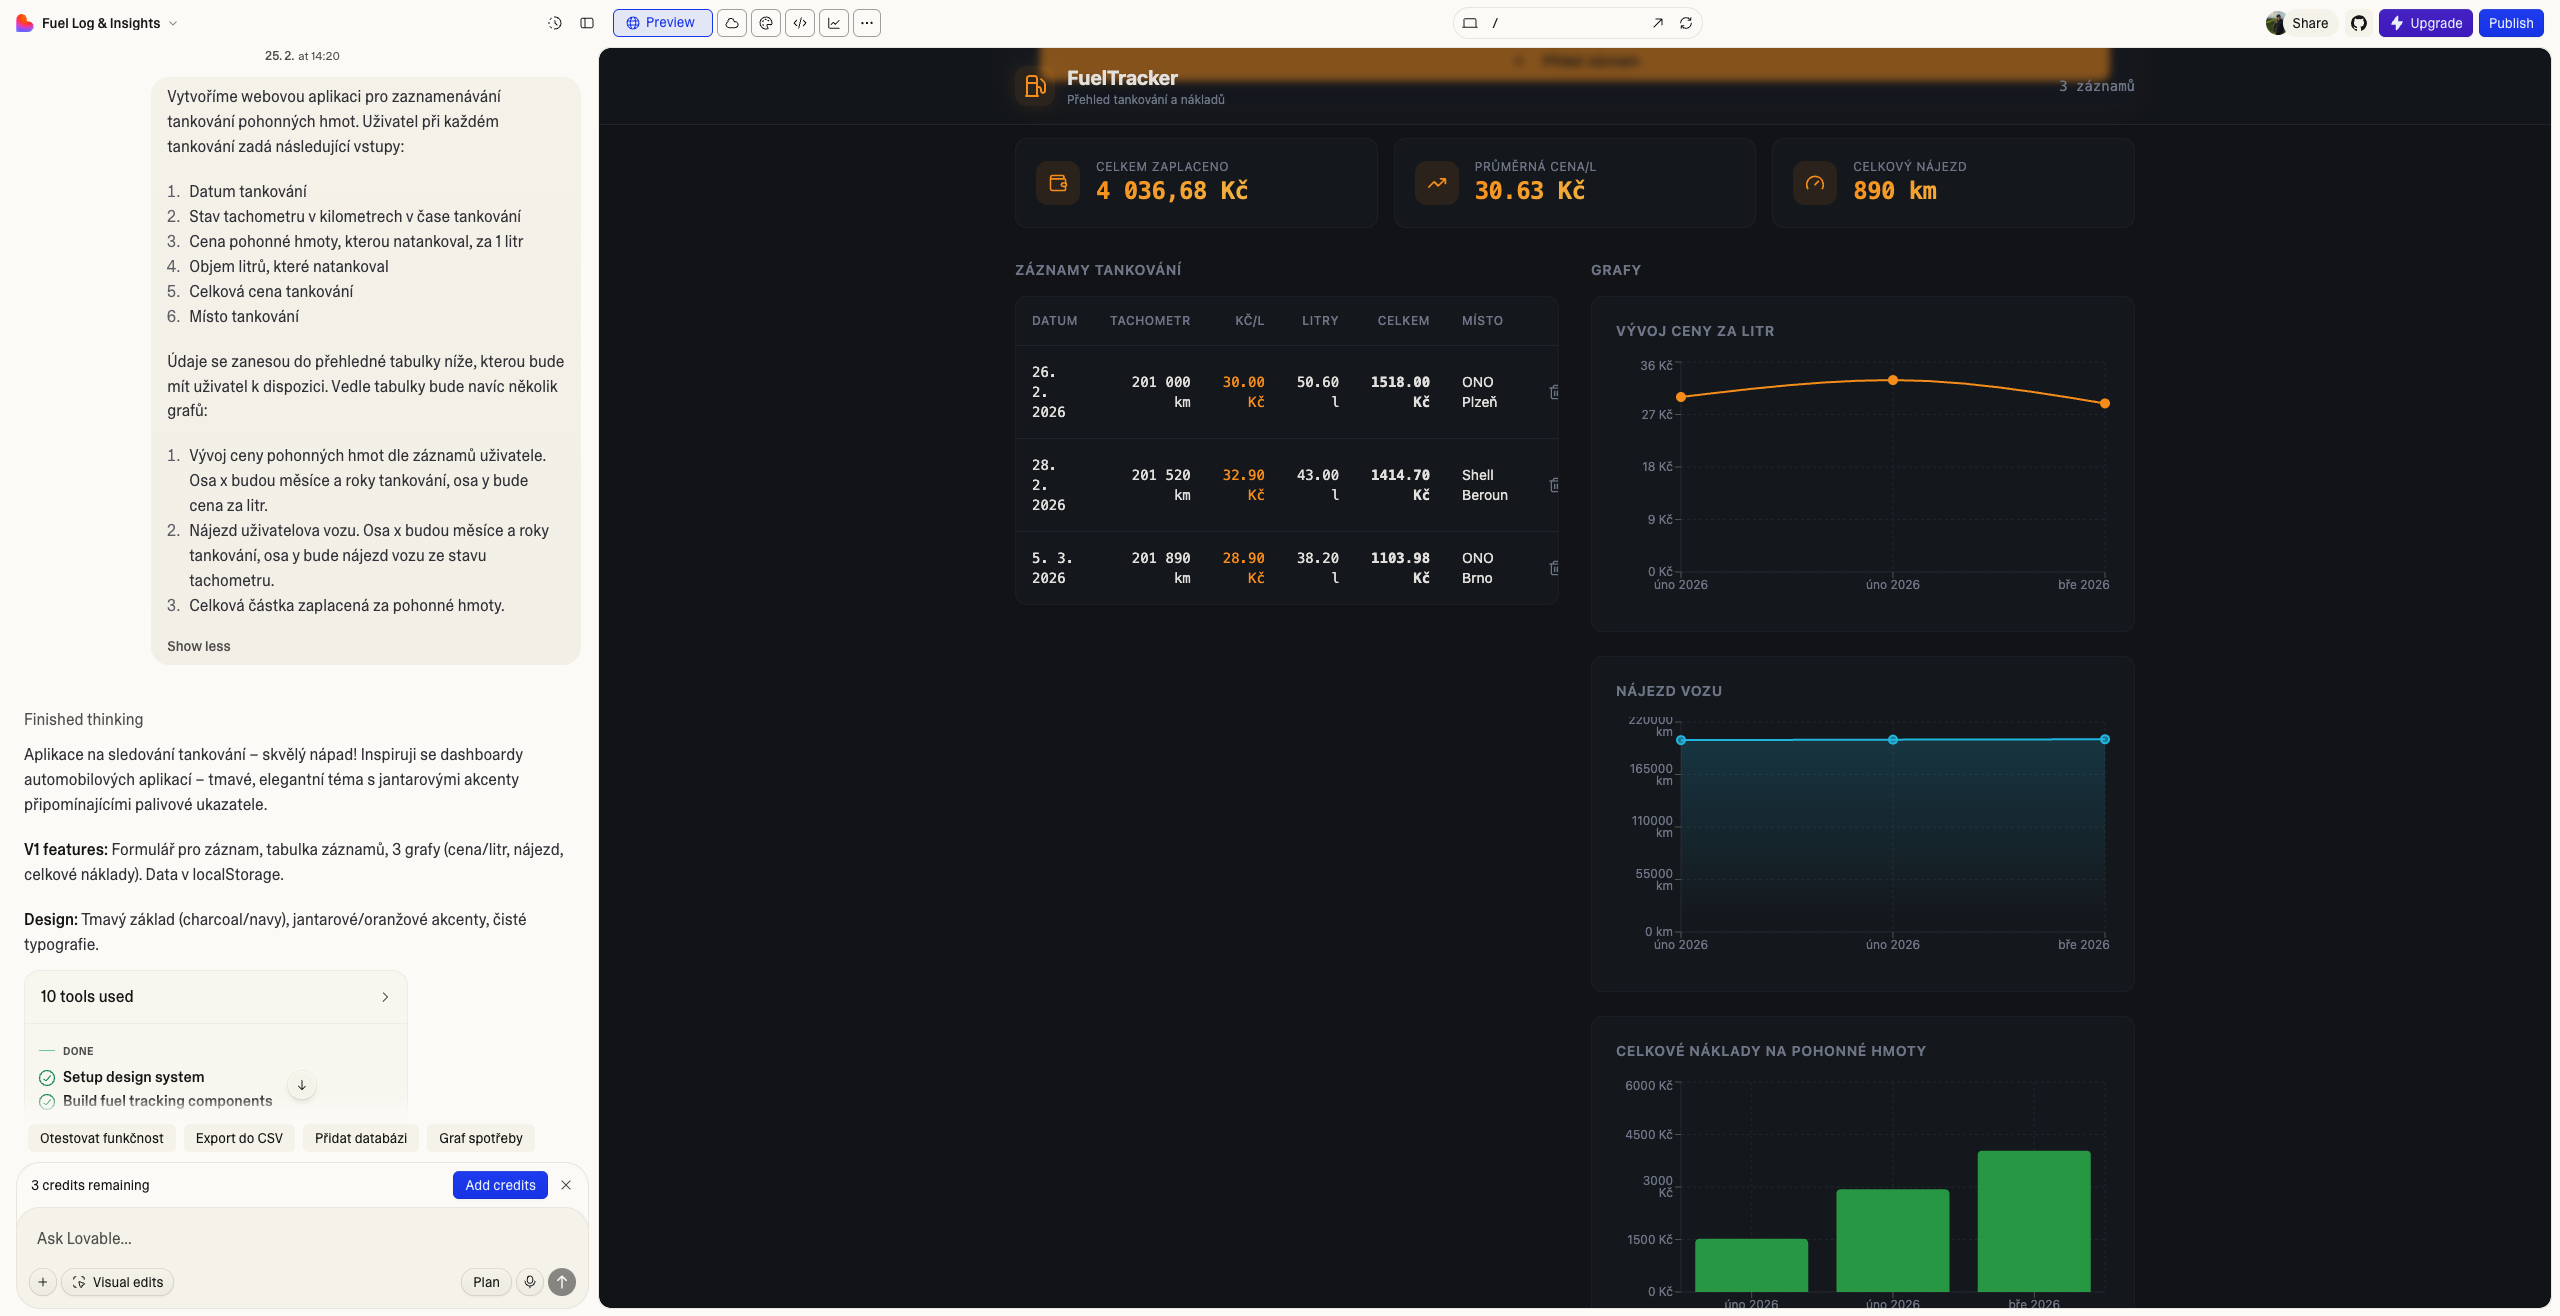The width and height of the screenshot is (2560, 1316).
Task: Click the orange price point on chart
Action: [1892, 380]
